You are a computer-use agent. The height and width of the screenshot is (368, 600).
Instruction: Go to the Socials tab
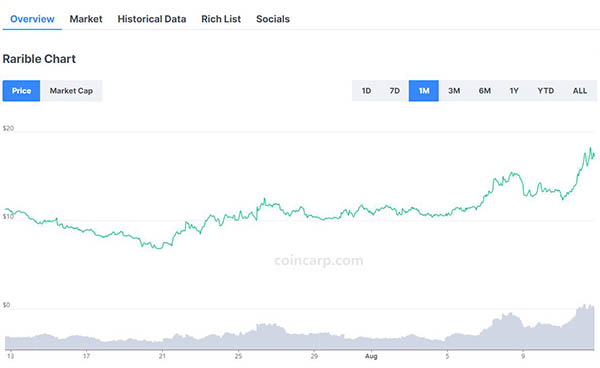pyautogui.click(x=273, y=19)
